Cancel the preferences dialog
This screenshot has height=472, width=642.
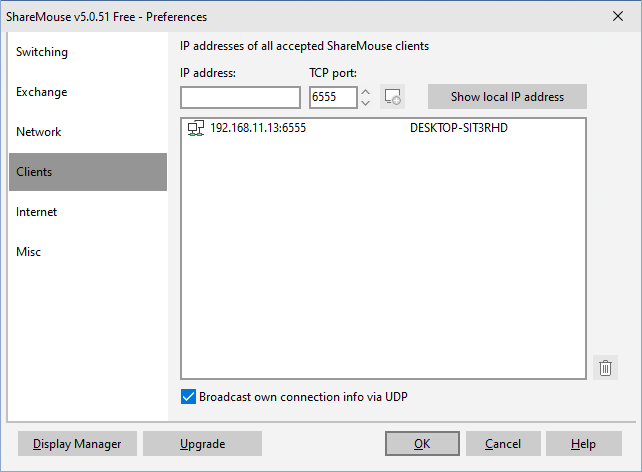tap(503, 443)
